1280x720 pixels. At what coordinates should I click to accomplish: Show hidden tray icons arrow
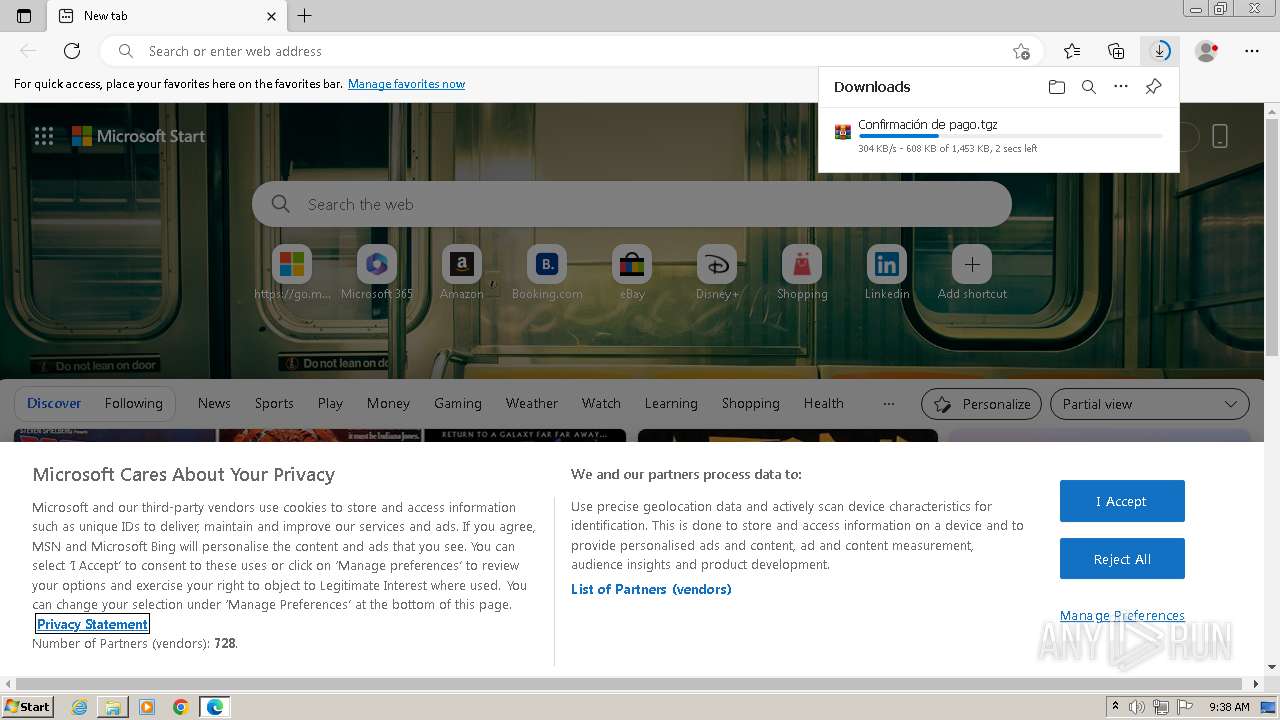1115,707
